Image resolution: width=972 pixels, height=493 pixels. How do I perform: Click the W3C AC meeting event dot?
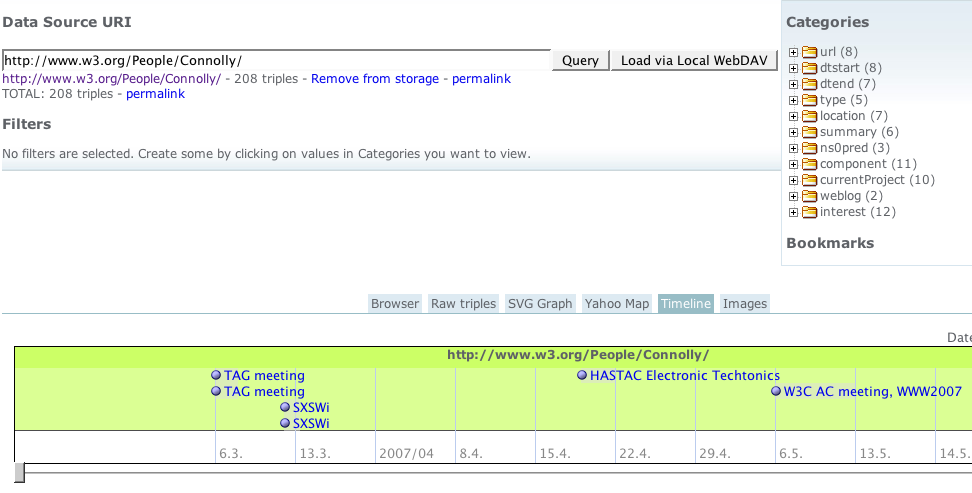tap(776, 392)
